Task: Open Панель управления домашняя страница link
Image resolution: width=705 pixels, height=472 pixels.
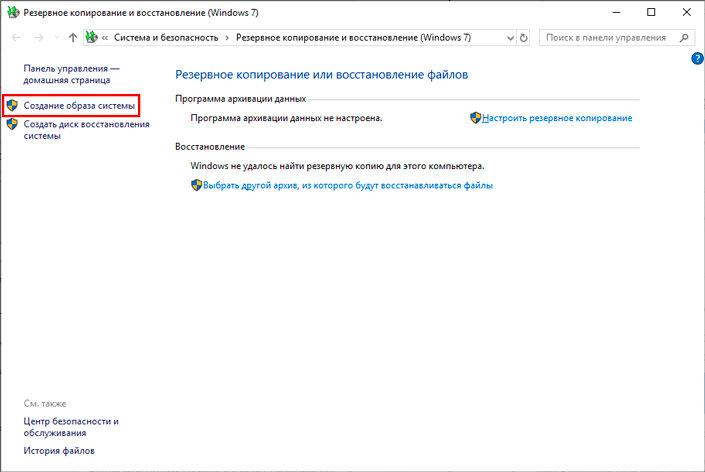Action: tap(71, 74)
